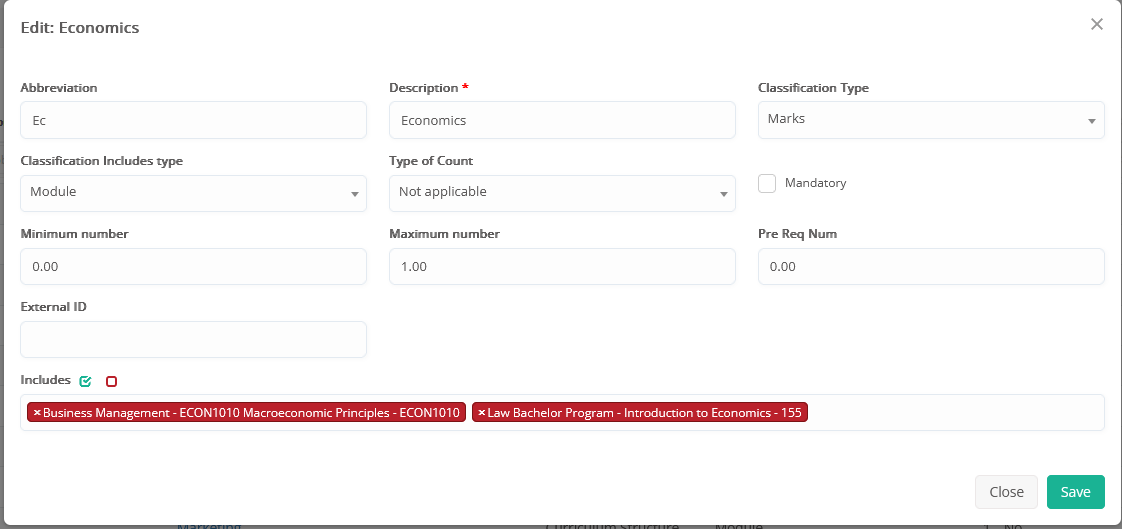Click the Maximum number field

click(562, 267)
